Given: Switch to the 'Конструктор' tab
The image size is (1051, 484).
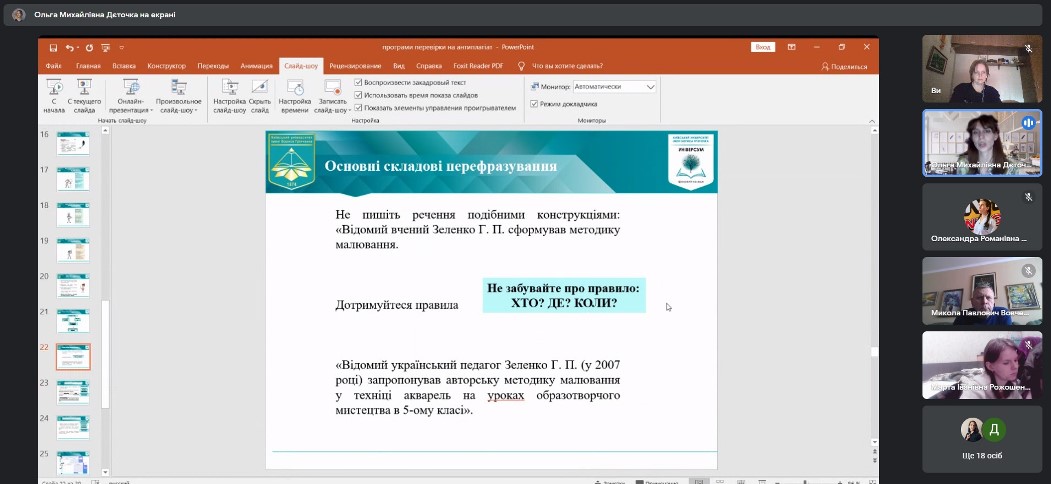Looking at the screenshot, I should coord(166,66).
